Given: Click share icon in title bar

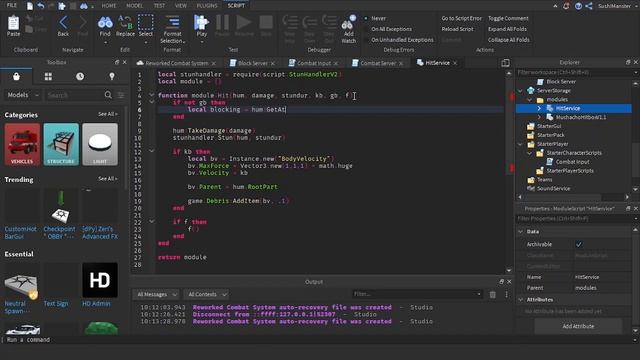Looking at the screenshot, I should tap(589, 6).
